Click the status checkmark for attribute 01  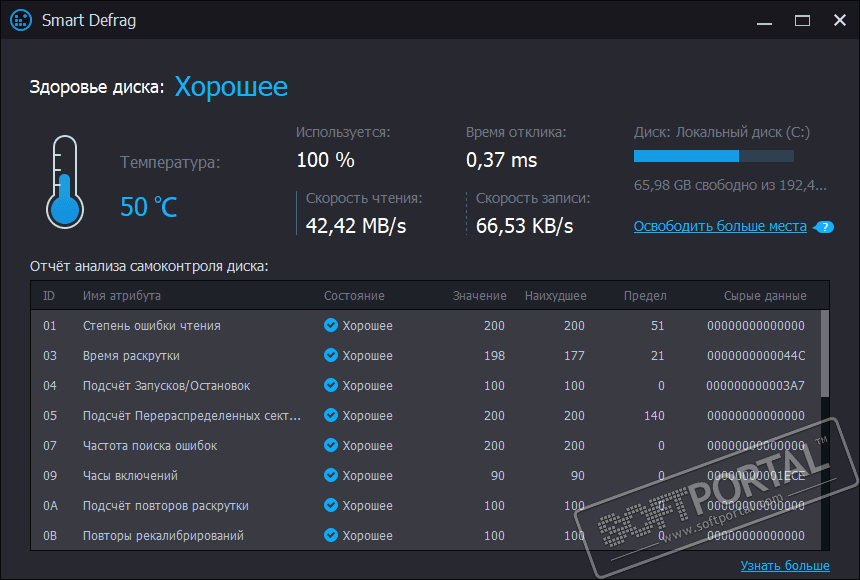click(x=331, y=326)
